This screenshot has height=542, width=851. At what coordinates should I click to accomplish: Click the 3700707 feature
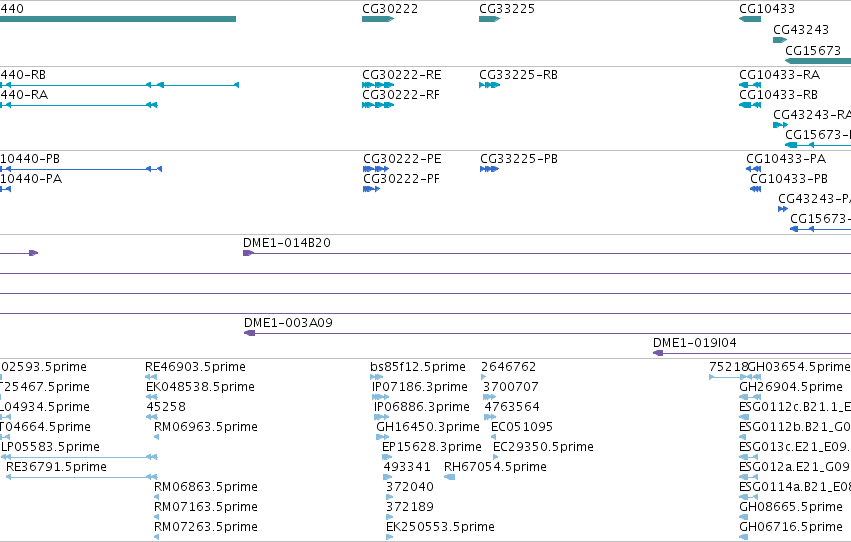tap(489, 397)
